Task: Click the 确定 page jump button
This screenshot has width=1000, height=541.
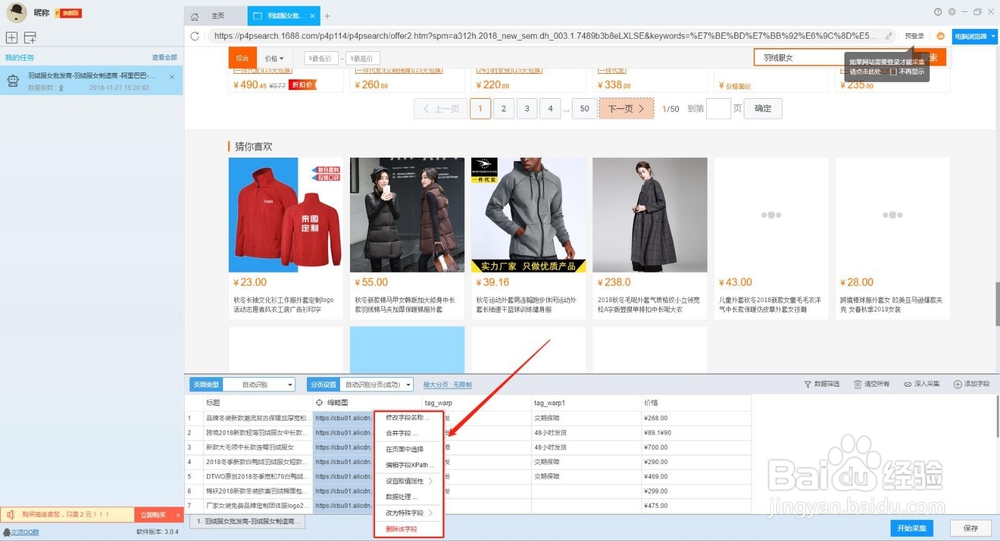Action: point(763,109)
